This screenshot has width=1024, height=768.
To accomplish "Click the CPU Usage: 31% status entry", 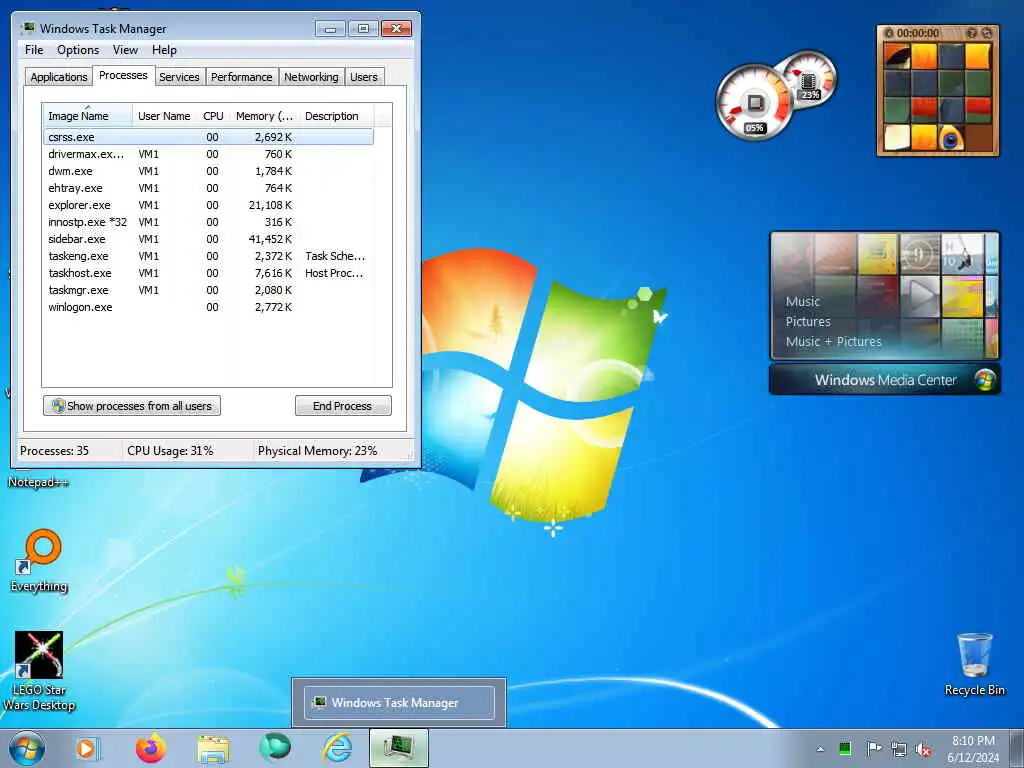I will [x=170, y=451].
